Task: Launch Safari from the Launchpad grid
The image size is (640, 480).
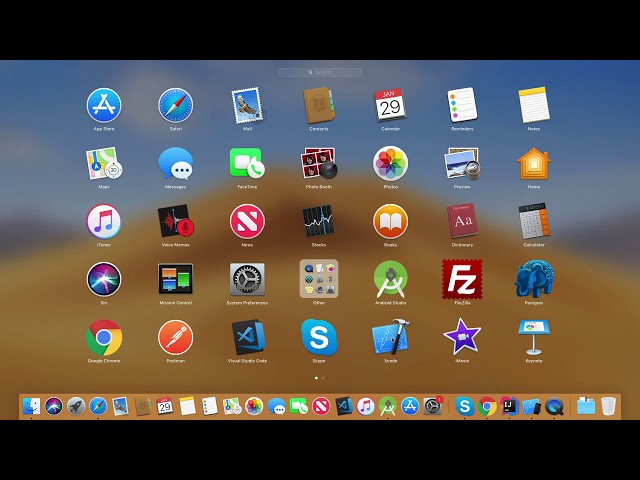Action: click(176, 105)
